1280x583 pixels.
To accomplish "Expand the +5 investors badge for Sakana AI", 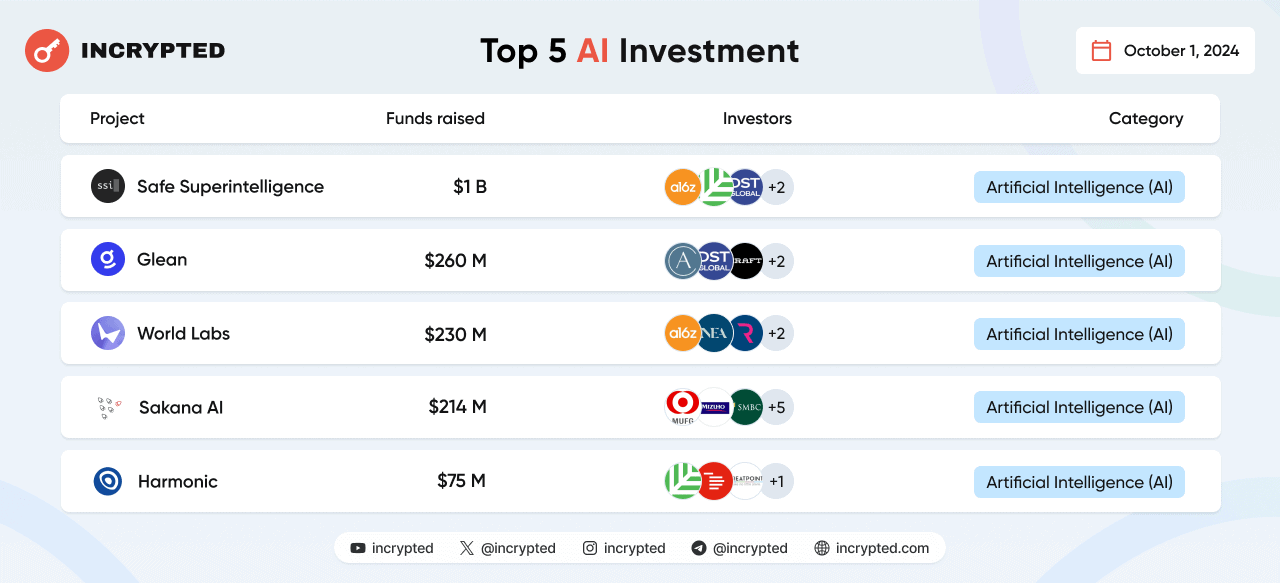I will click(776, 407).
